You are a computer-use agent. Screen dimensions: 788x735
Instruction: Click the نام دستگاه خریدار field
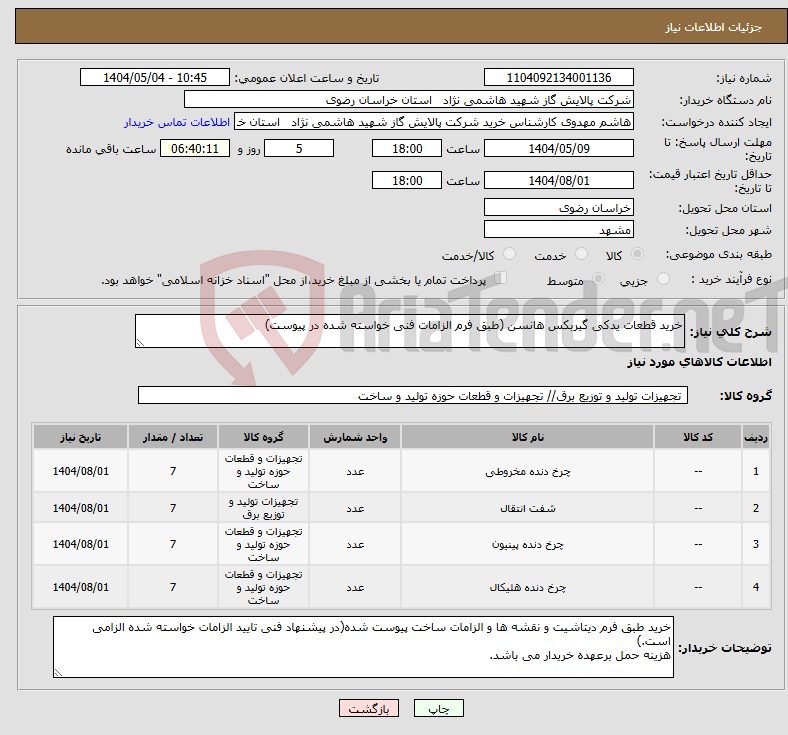(x=409, y=99)
